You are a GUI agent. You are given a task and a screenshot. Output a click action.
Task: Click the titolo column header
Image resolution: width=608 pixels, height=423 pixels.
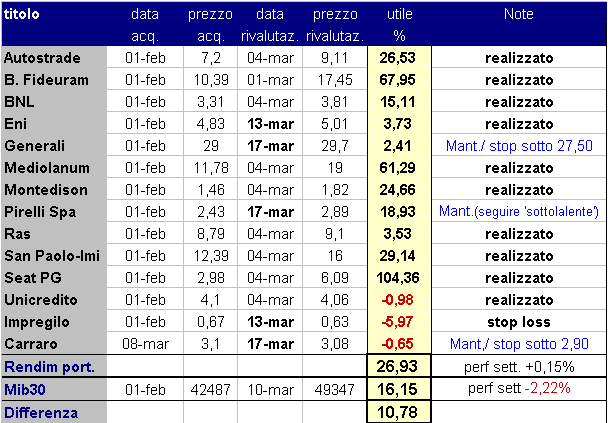22,14
